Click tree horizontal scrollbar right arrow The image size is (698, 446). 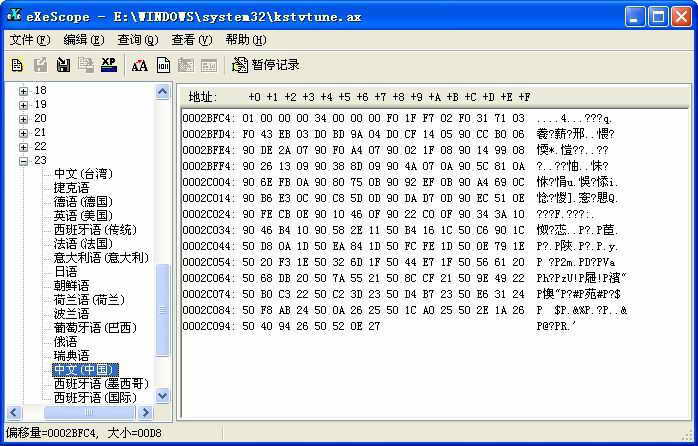[146, 411]
